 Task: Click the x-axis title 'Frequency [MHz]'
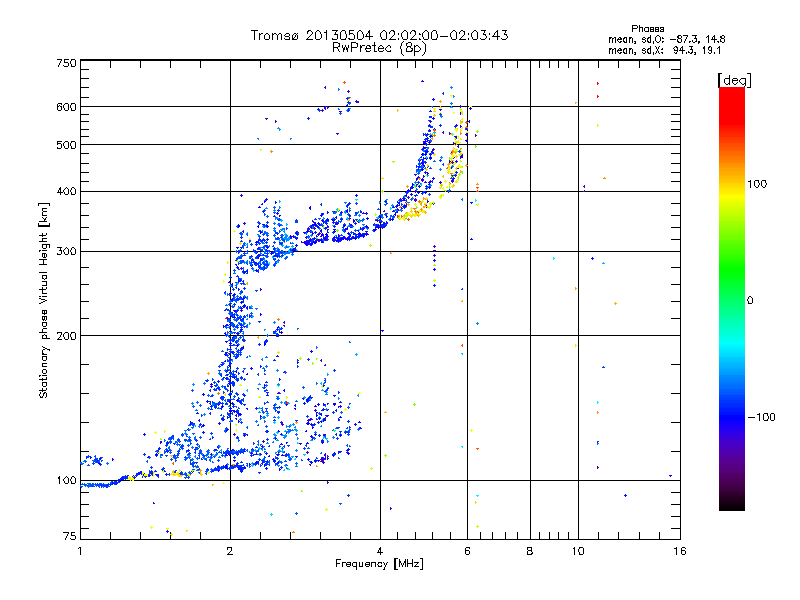[379, 564]
